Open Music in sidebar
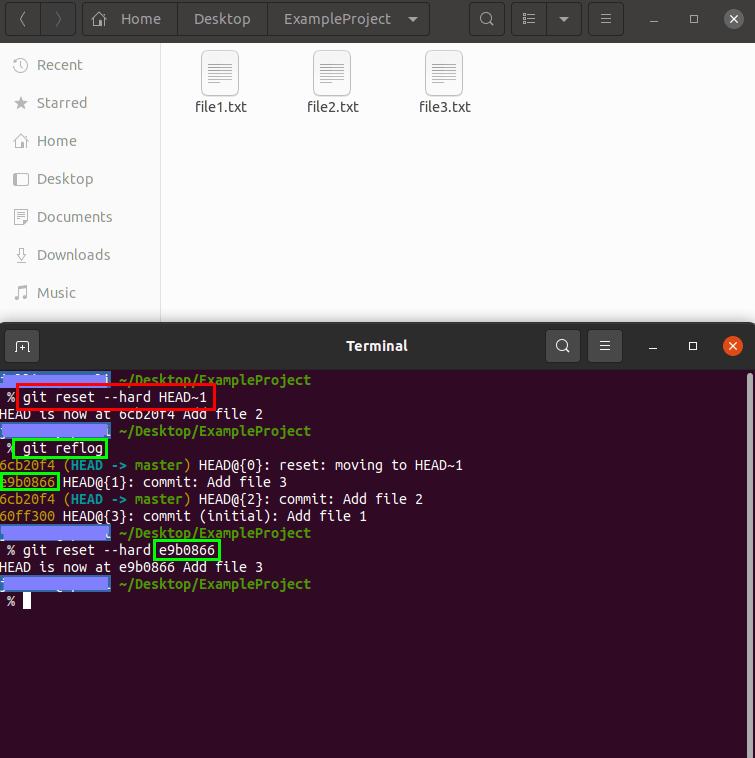 (x=80, y=293)
